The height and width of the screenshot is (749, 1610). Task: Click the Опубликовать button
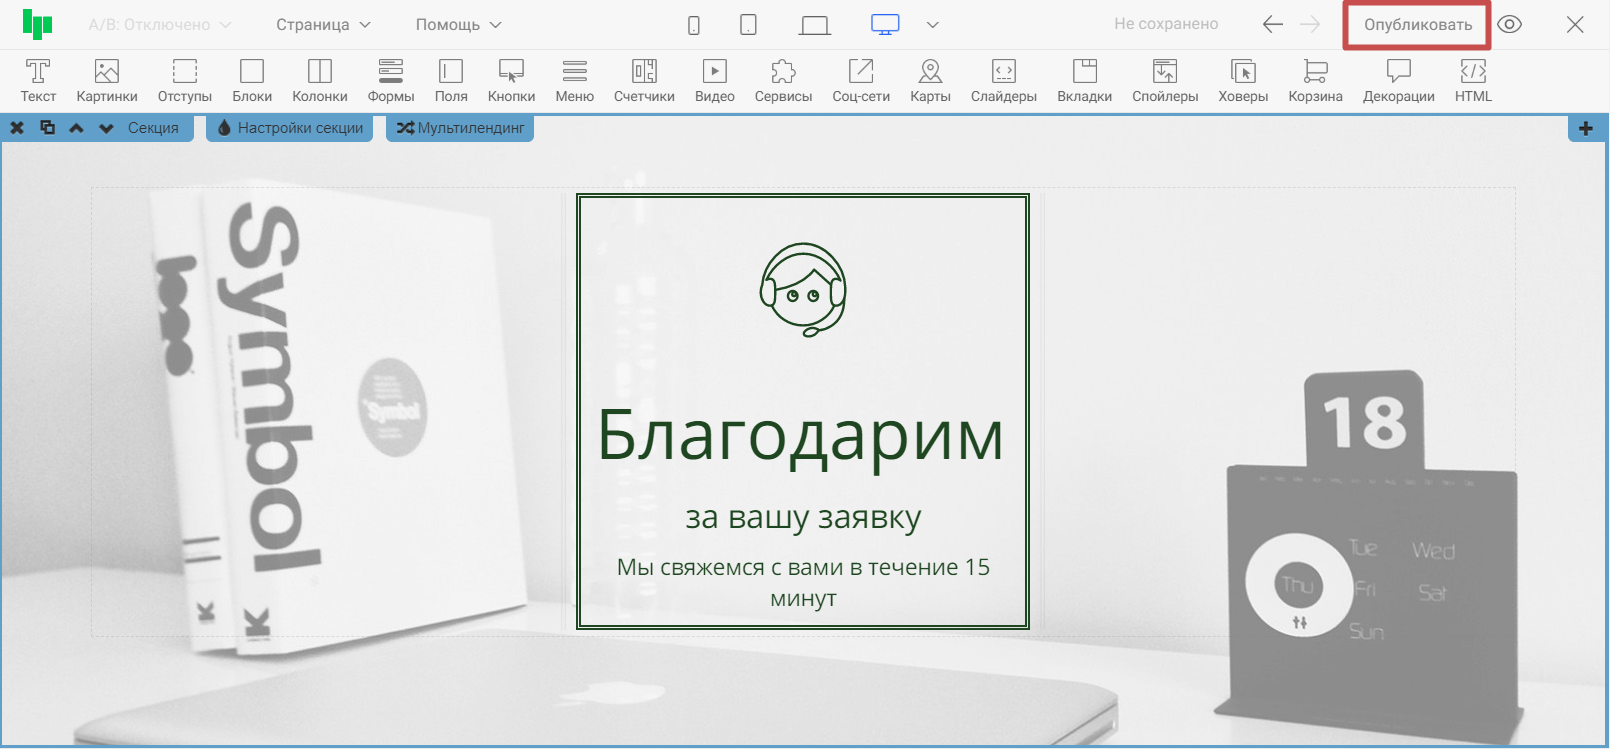[1417, 25]
